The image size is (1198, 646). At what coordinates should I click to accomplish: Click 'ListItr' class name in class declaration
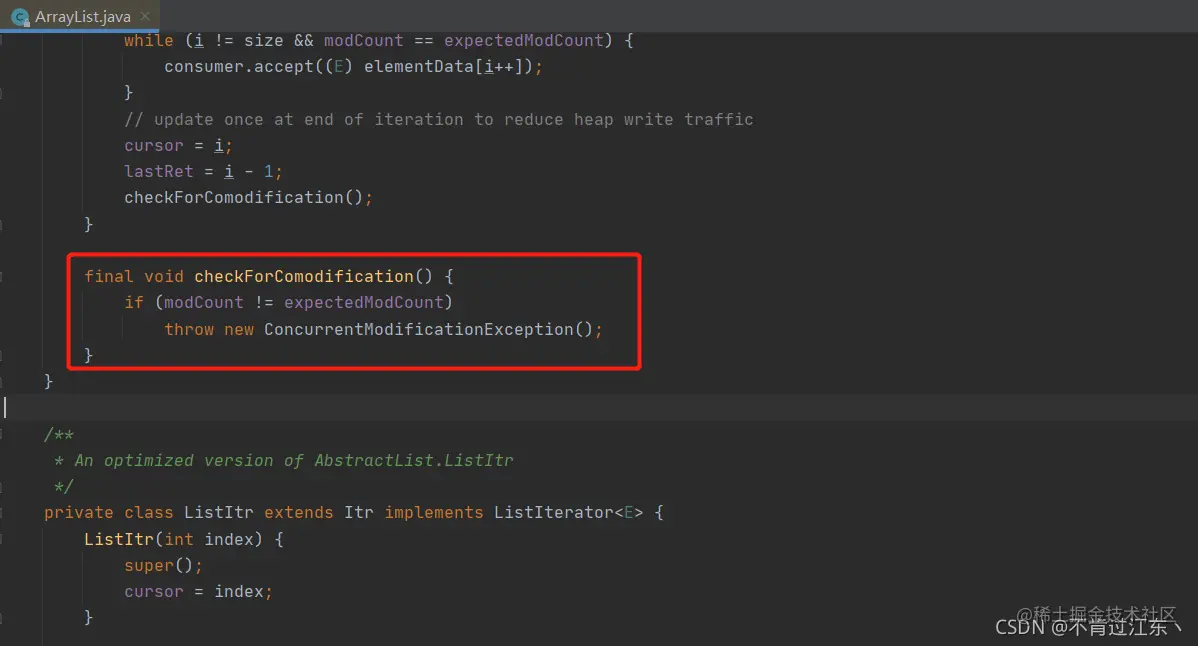(x=219, y=512)
